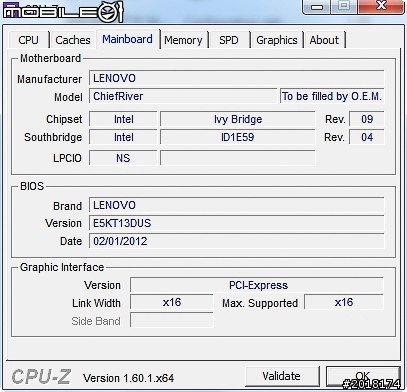The width and height of the screenshot is (407, 392).
Task: Click the empty Side Band field
Action: 172,320
